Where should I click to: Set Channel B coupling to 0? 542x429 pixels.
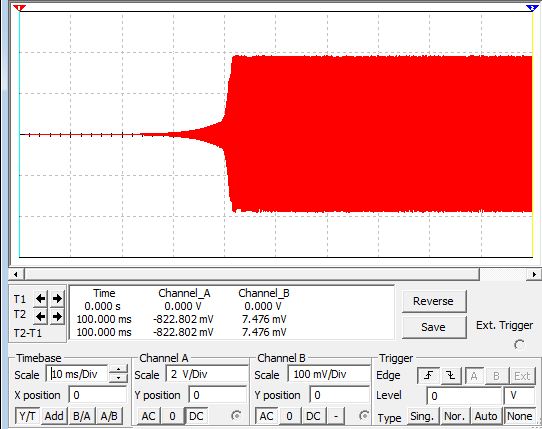click(x=290, y=416)
